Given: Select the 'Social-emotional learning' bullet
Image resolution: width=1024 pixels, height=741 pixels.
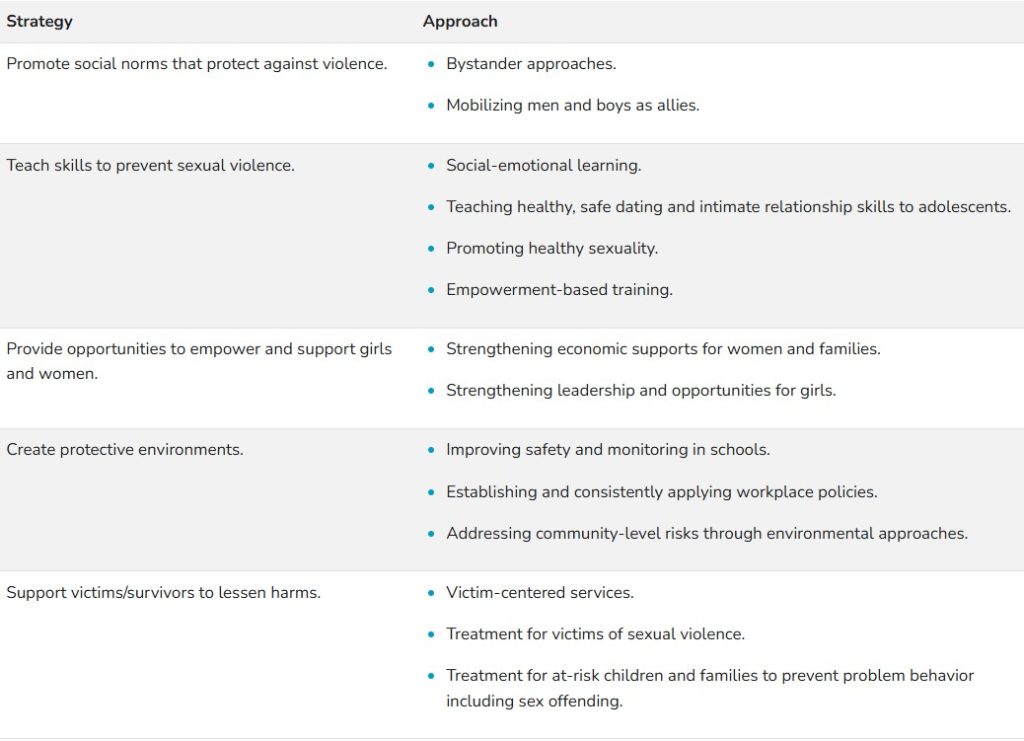Looking at the screenshot, I should (x=544, y=166).
